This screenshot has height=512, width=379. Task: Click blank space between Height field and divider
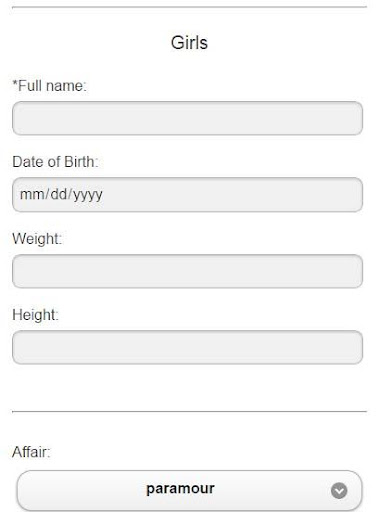coord(189,388)
